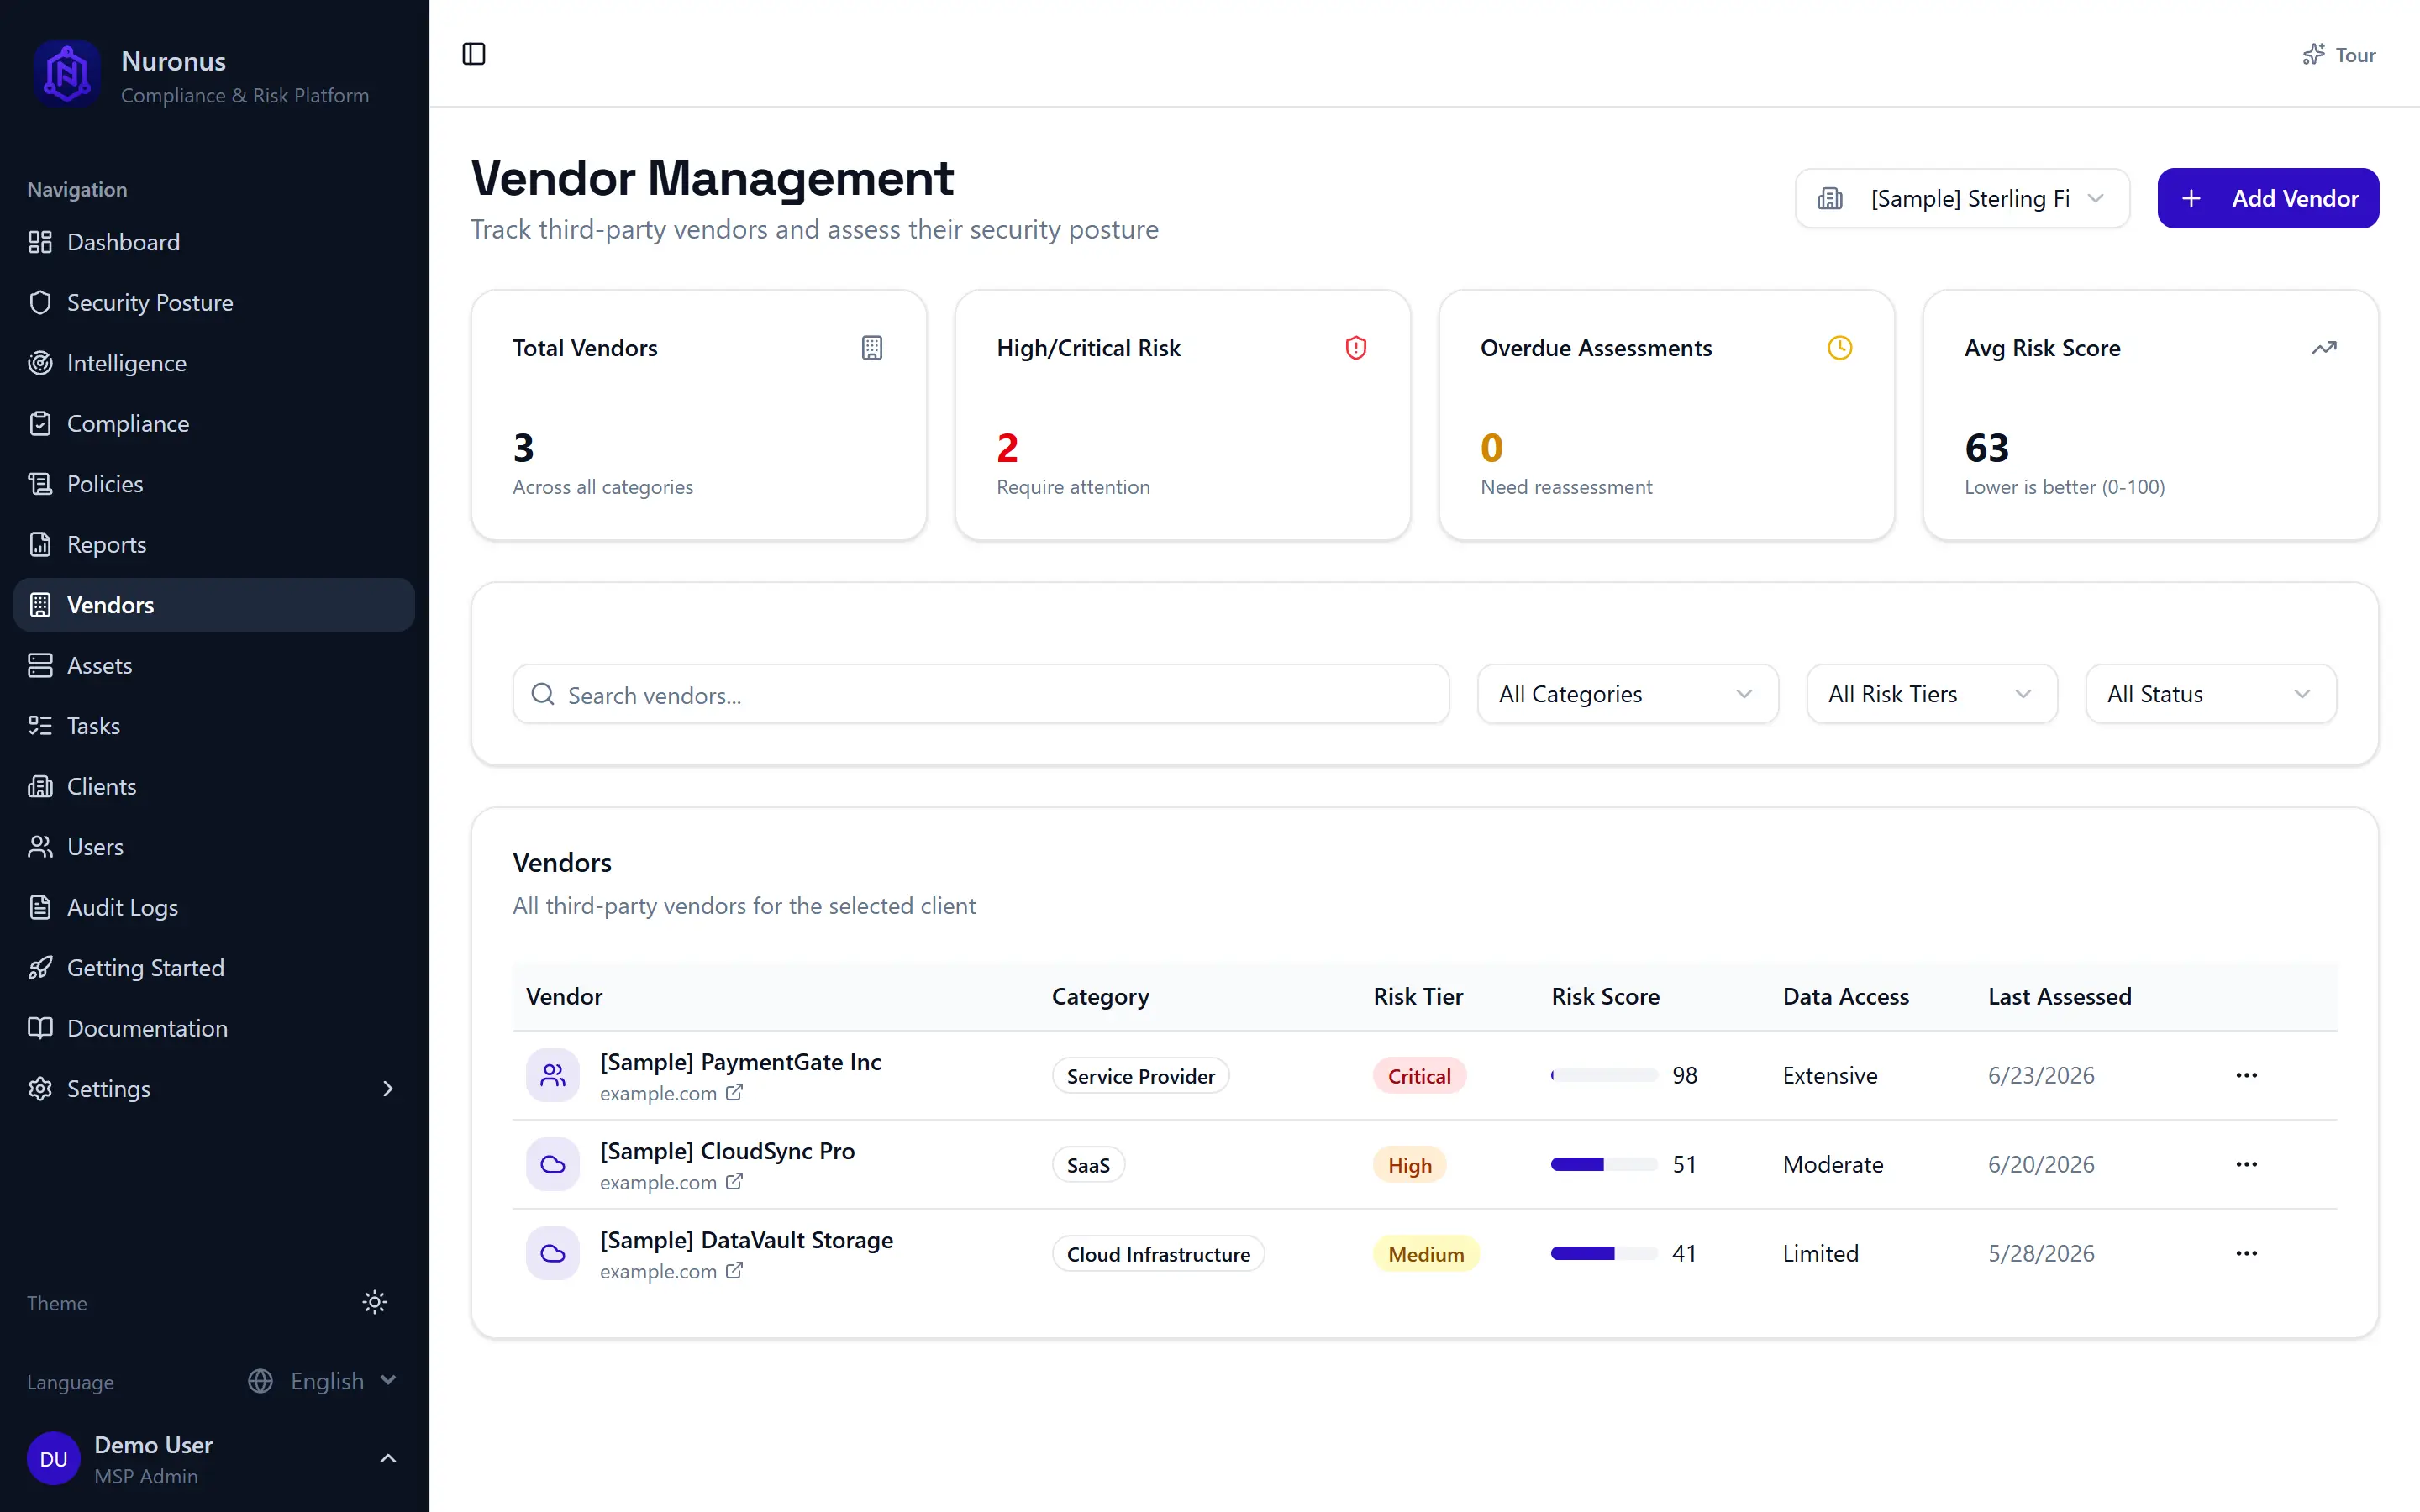Select the Vendors navigation item
The height and width of the screenshot is (1512, 2420).
(214, 605)
